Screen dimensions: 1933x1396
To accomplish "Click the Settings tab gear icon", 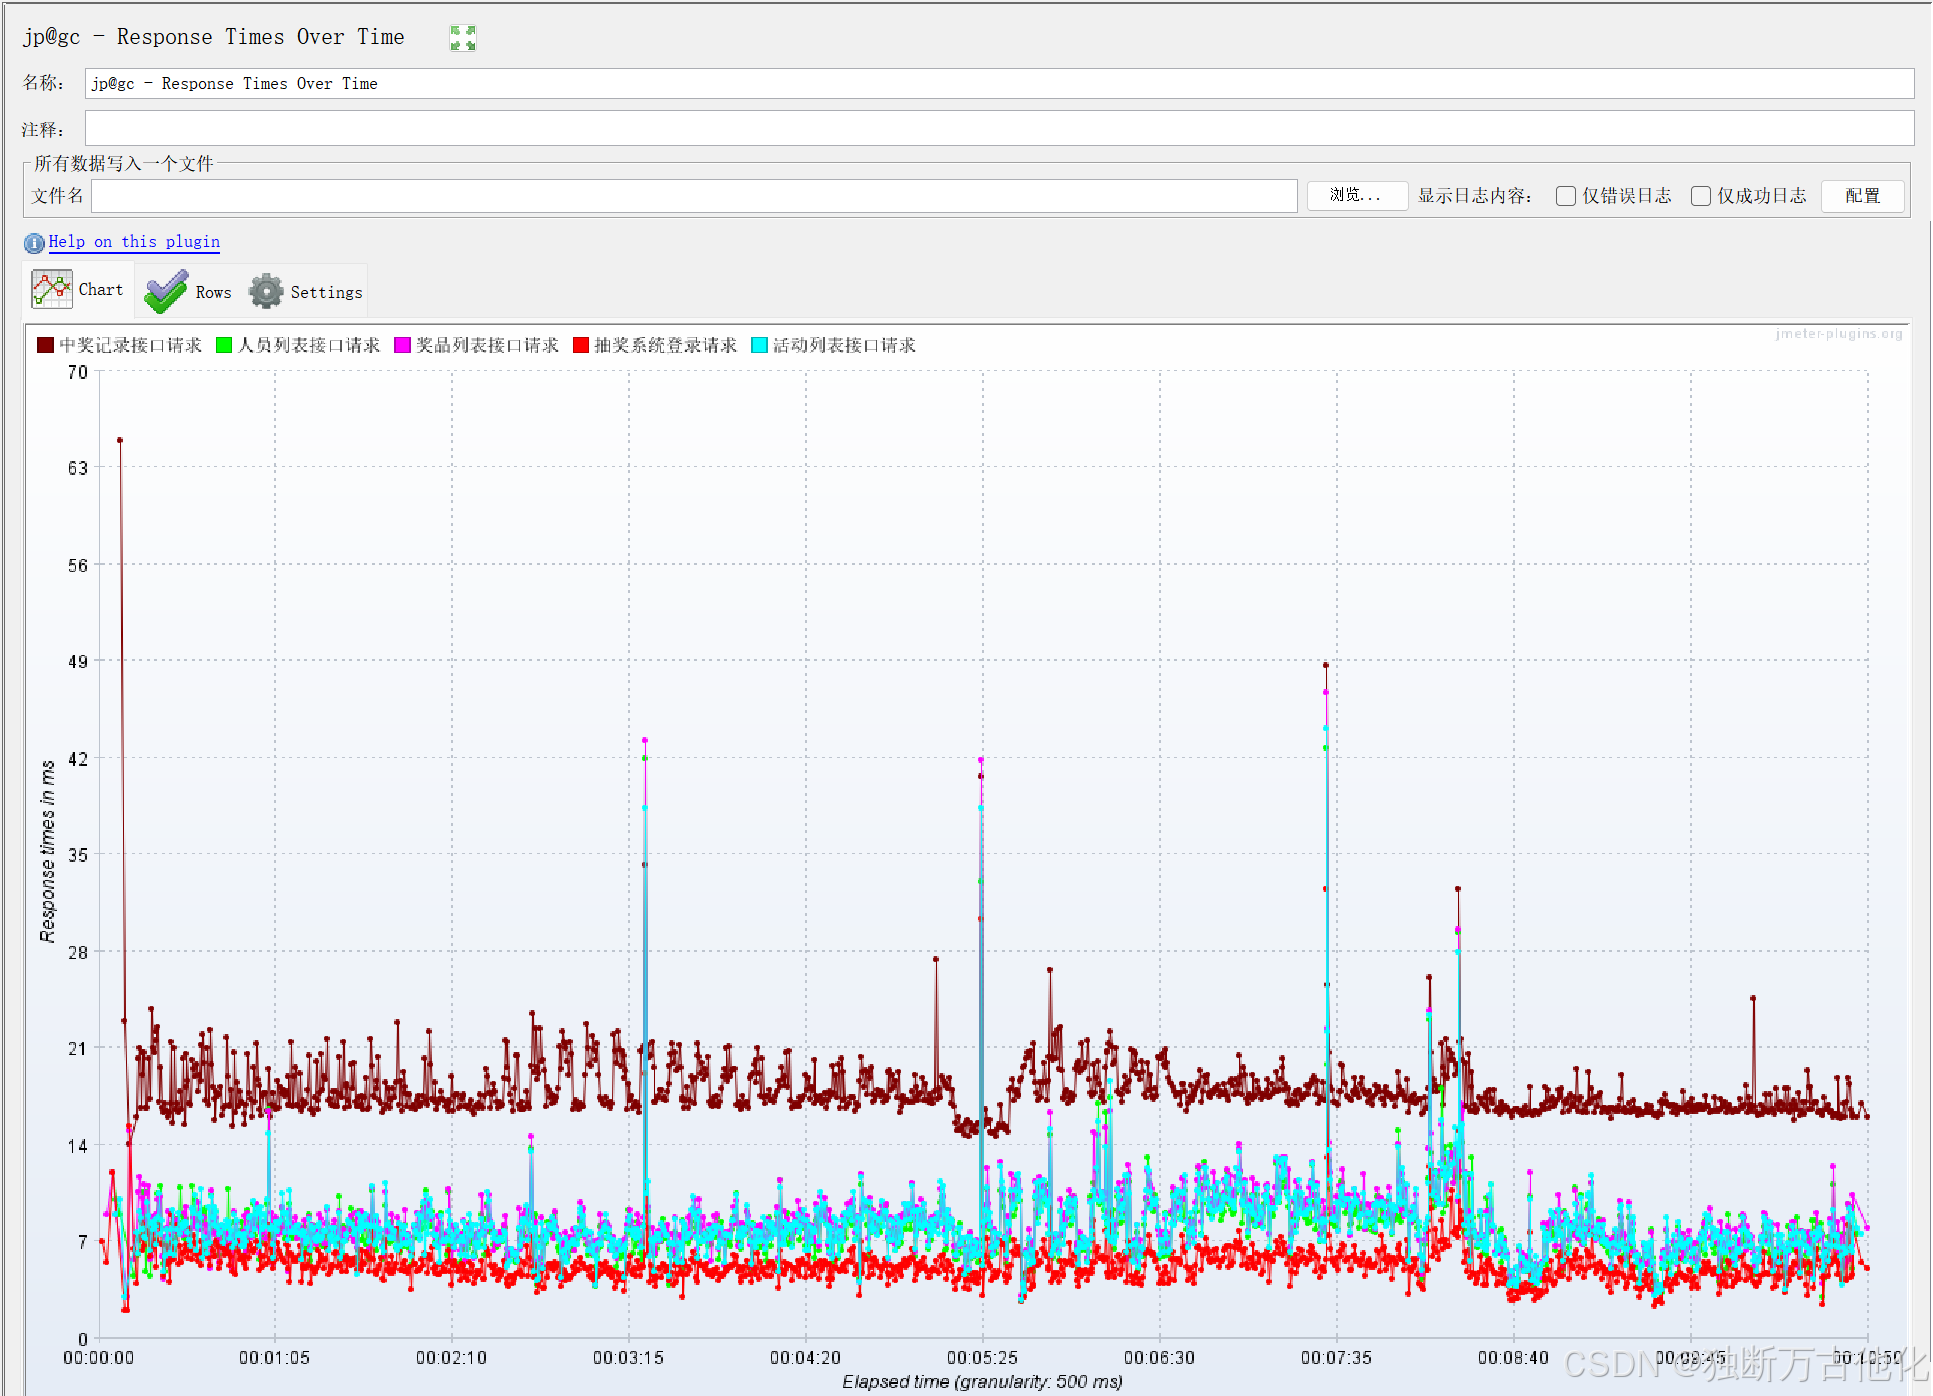I will click(266, 292).
